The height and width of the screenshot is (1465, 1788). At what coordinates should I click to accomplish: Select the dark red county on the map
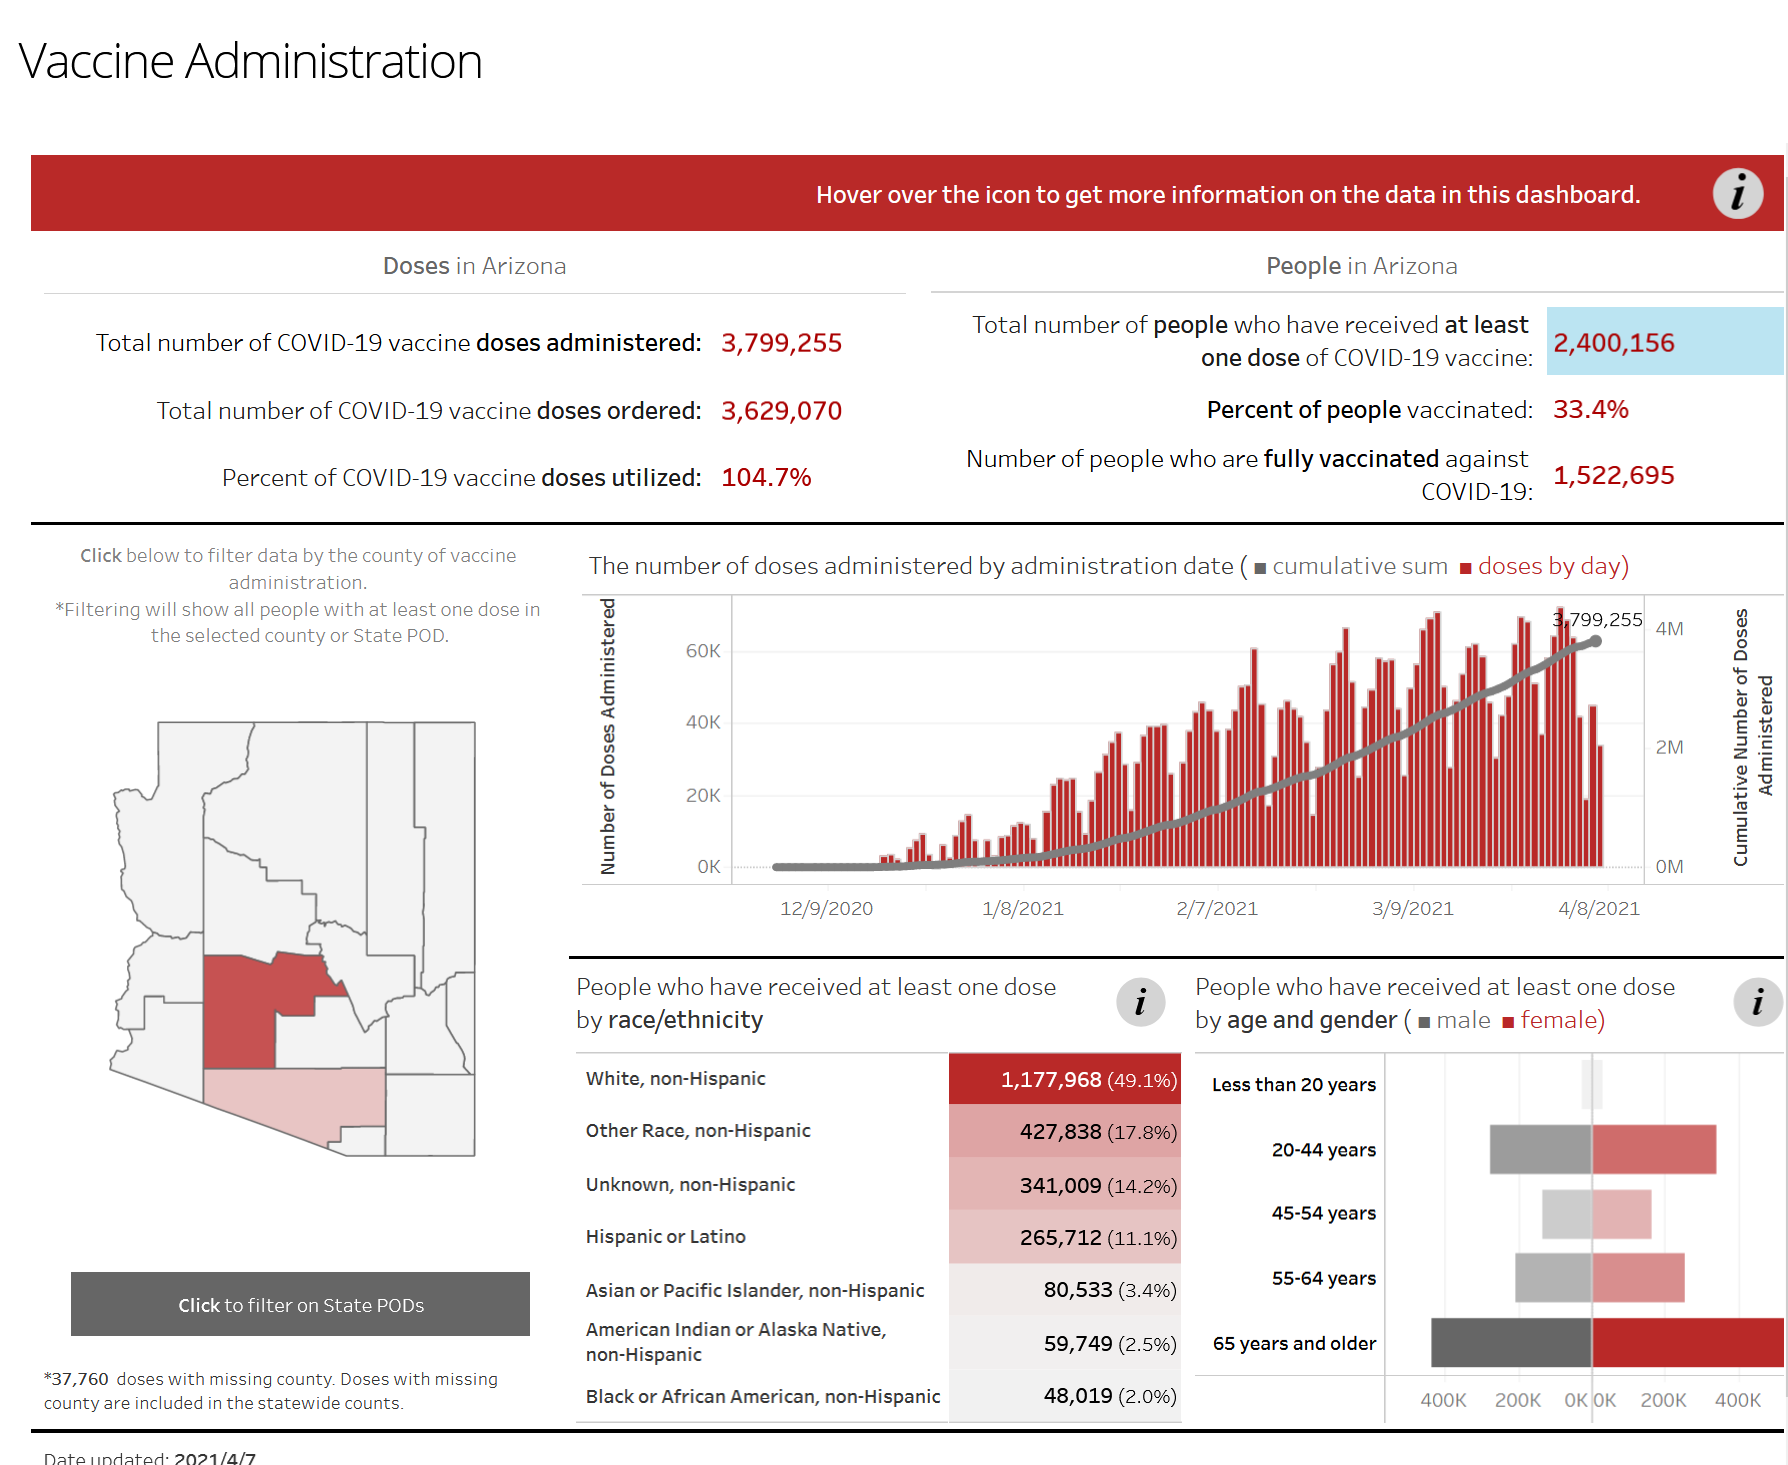click(240, 1010)
